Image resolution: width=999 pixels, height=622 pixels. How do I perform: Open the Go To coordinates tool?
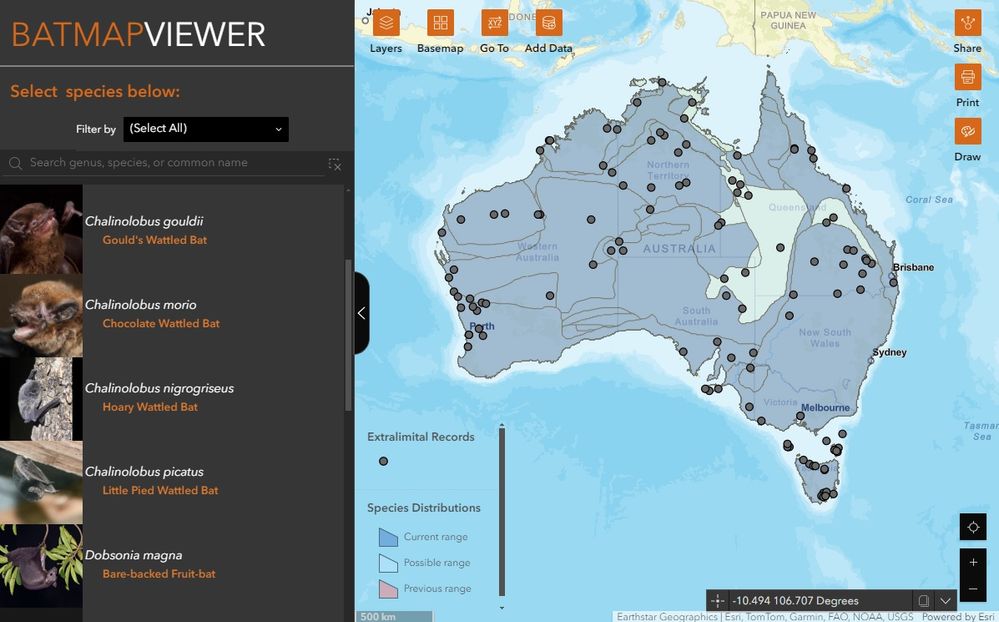pyautogui.click(x=494, y=24)
